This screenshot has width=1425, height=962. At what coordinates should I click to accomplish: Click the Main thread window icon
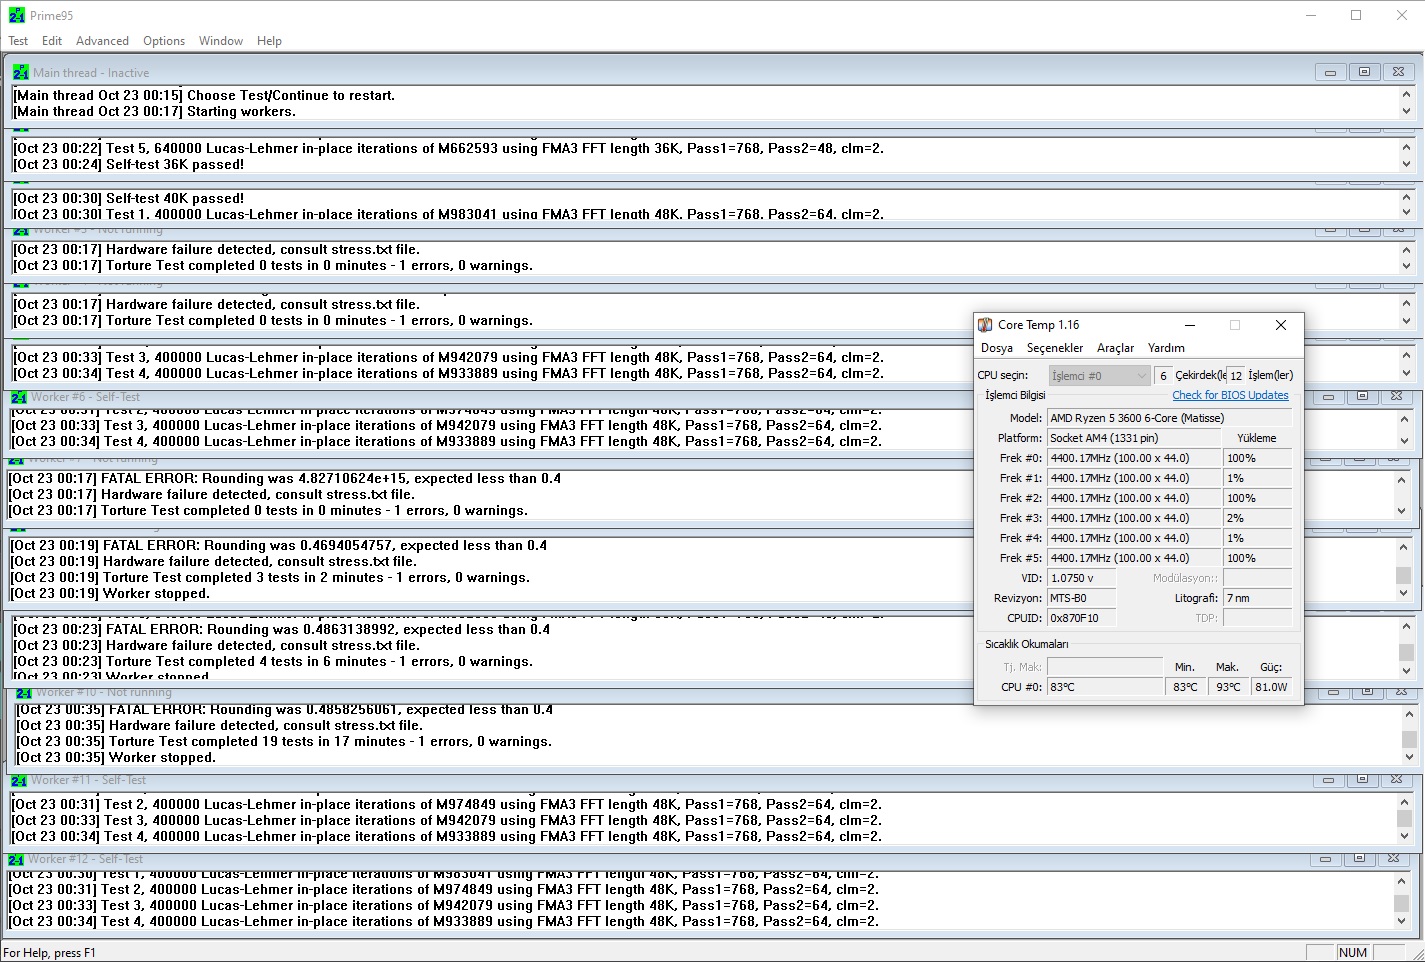tap(21, 73)
